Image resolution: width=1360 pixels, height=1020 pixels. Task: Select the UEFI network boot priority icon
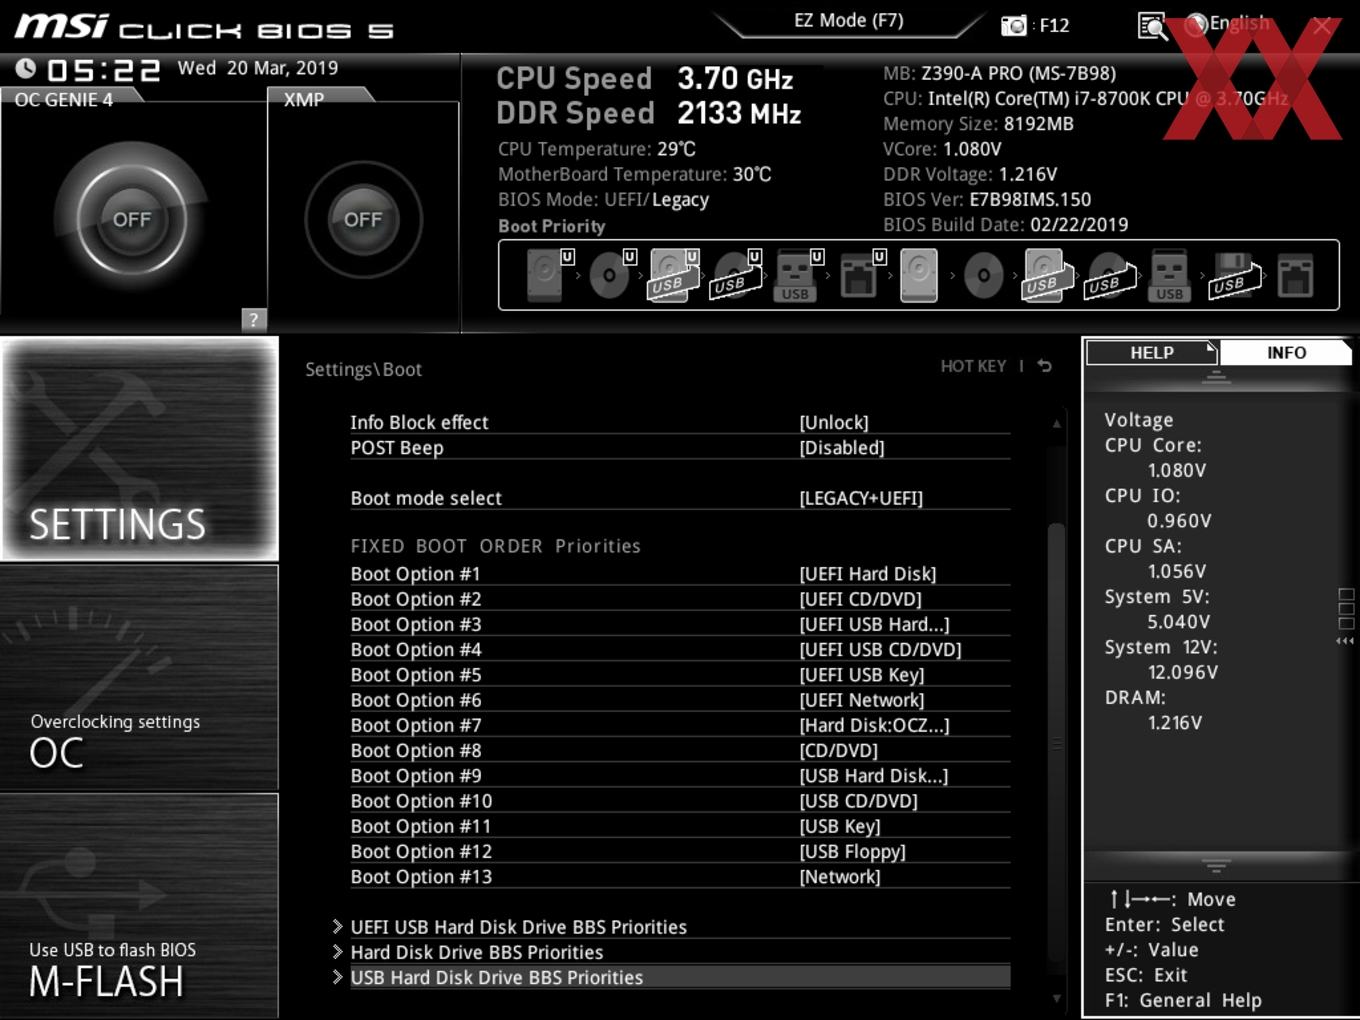point(861,275)
